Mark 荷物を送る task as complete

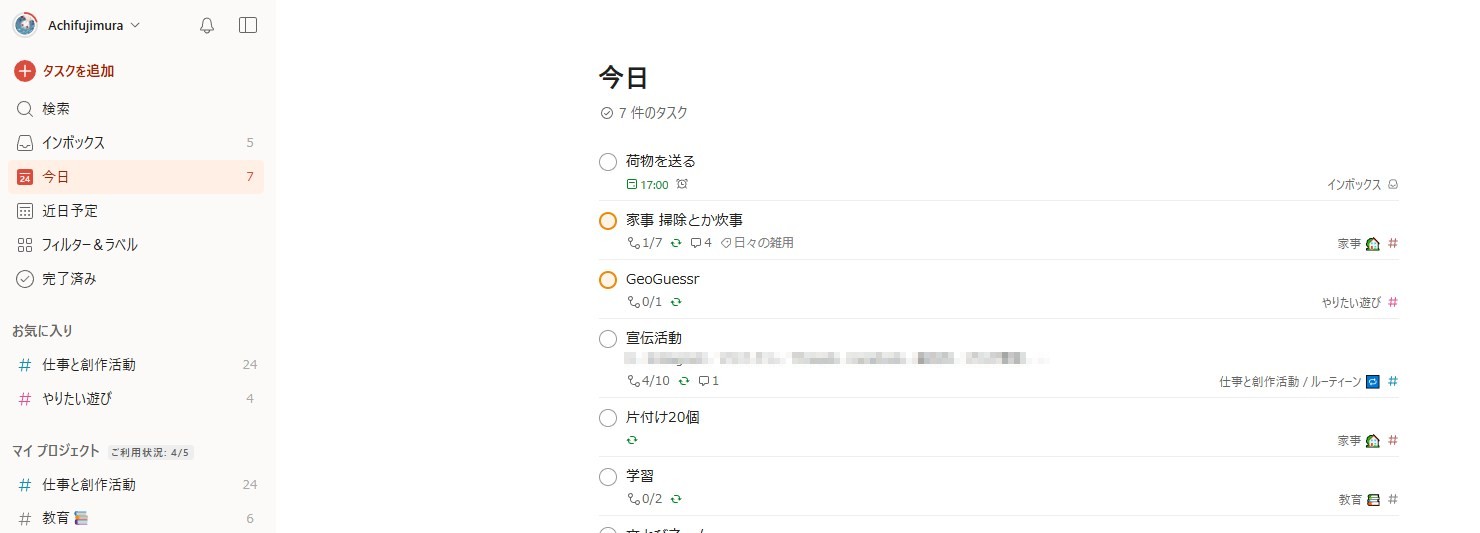click(607, 162)
